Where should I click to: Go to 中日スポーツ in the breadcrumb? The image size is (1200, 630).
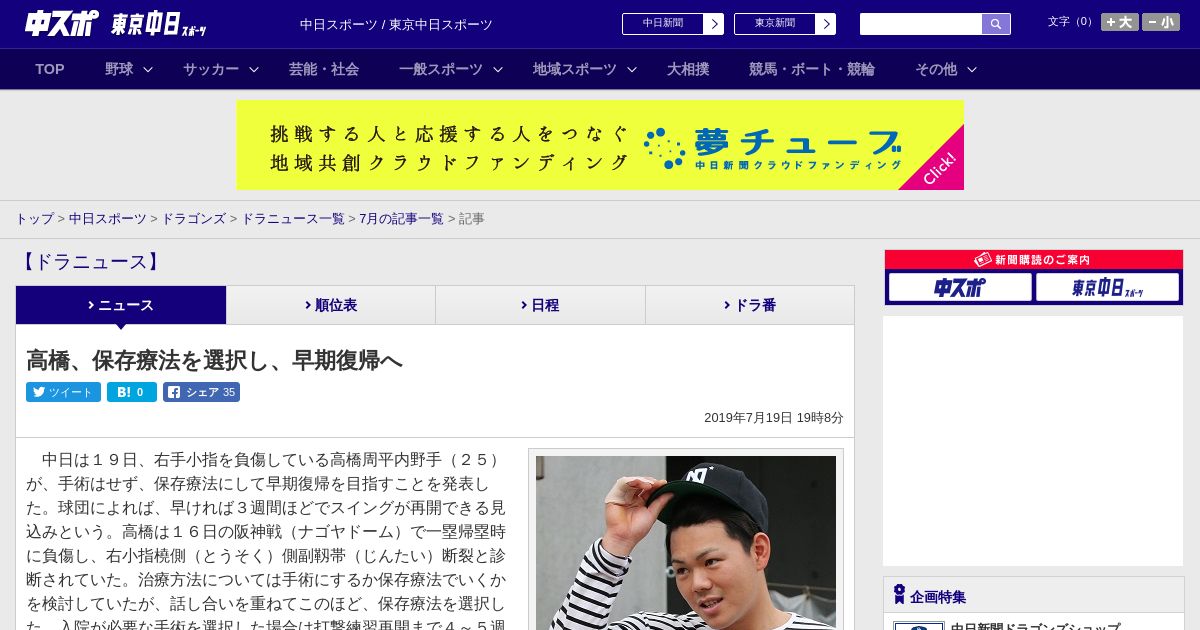(x=108, y=218)
